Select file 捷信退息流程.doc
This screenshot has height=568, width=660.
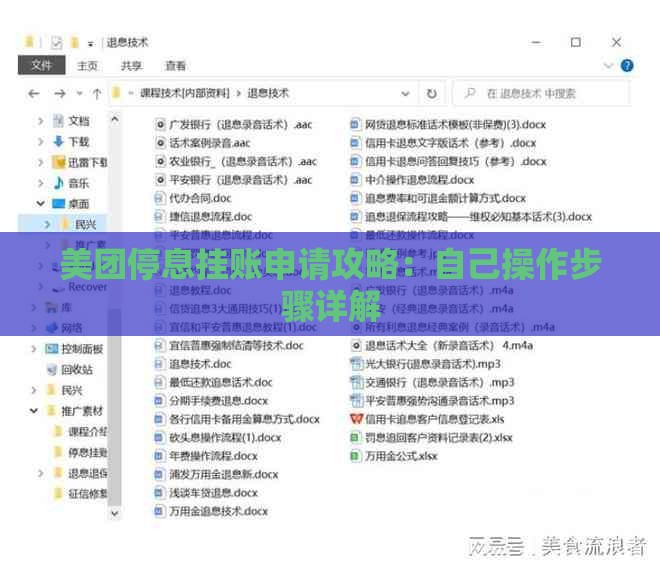203,216
